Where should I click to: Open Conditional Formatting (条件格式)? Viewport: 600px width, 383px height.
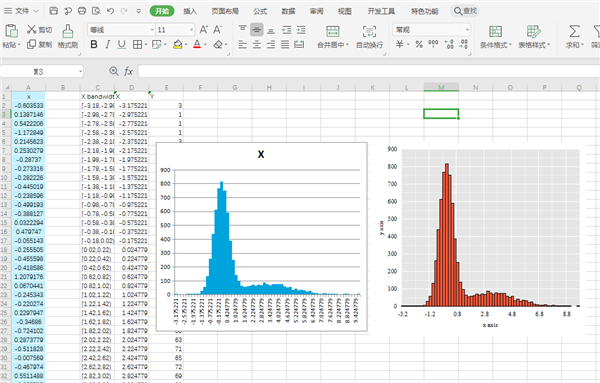496,36
